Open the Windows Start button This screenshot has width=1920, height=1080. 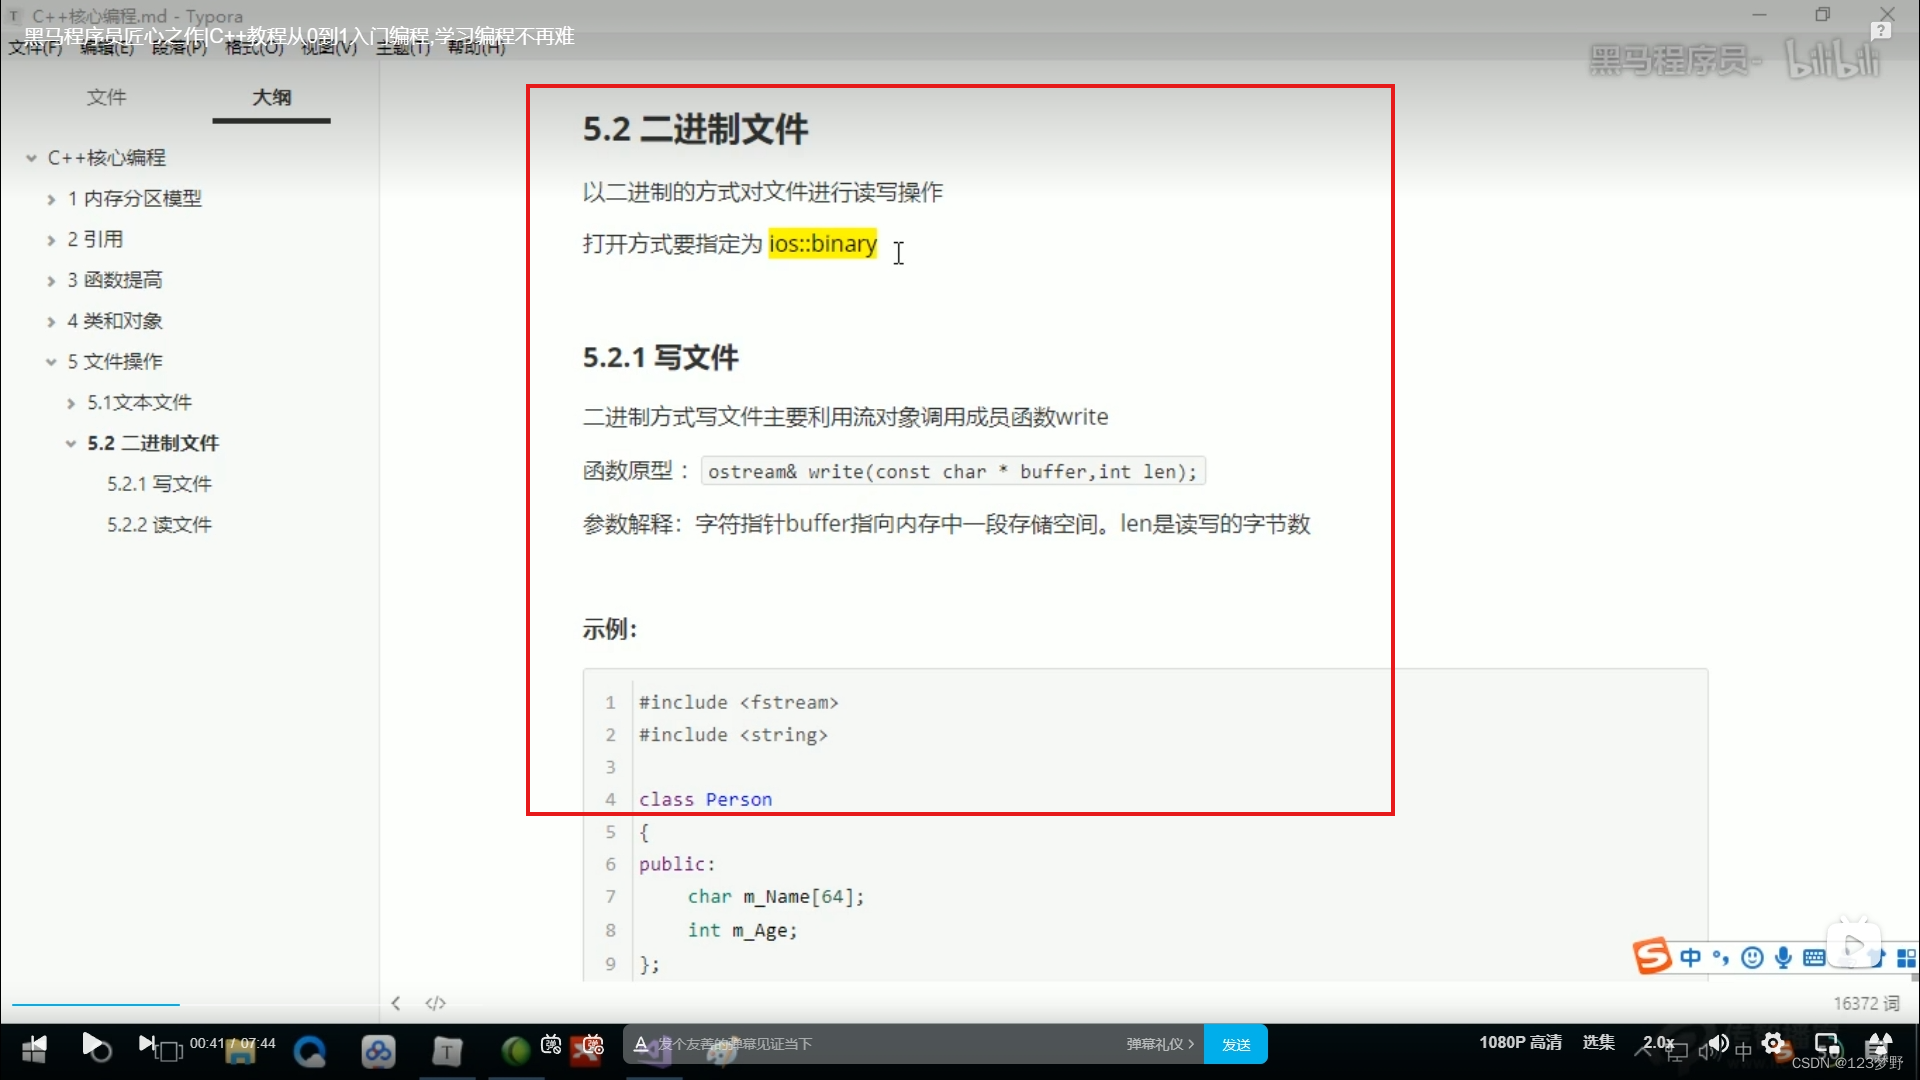click(34, 1048)
